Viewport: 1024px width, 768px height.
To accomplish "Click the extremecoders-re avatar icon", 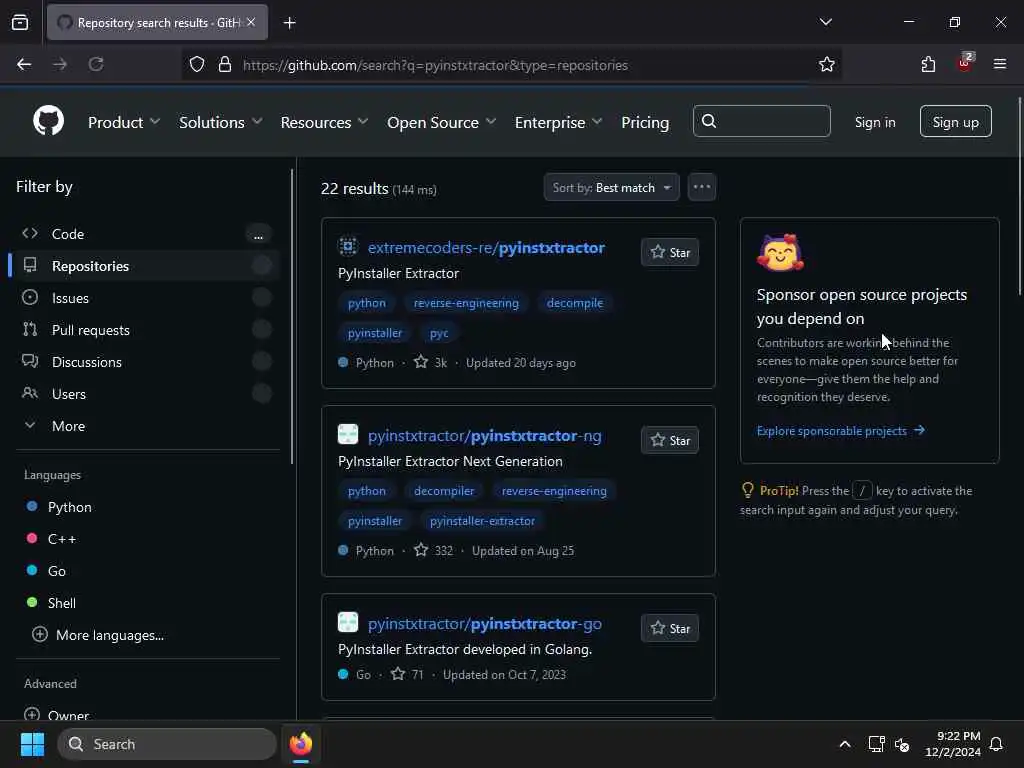I will point(348,246).
